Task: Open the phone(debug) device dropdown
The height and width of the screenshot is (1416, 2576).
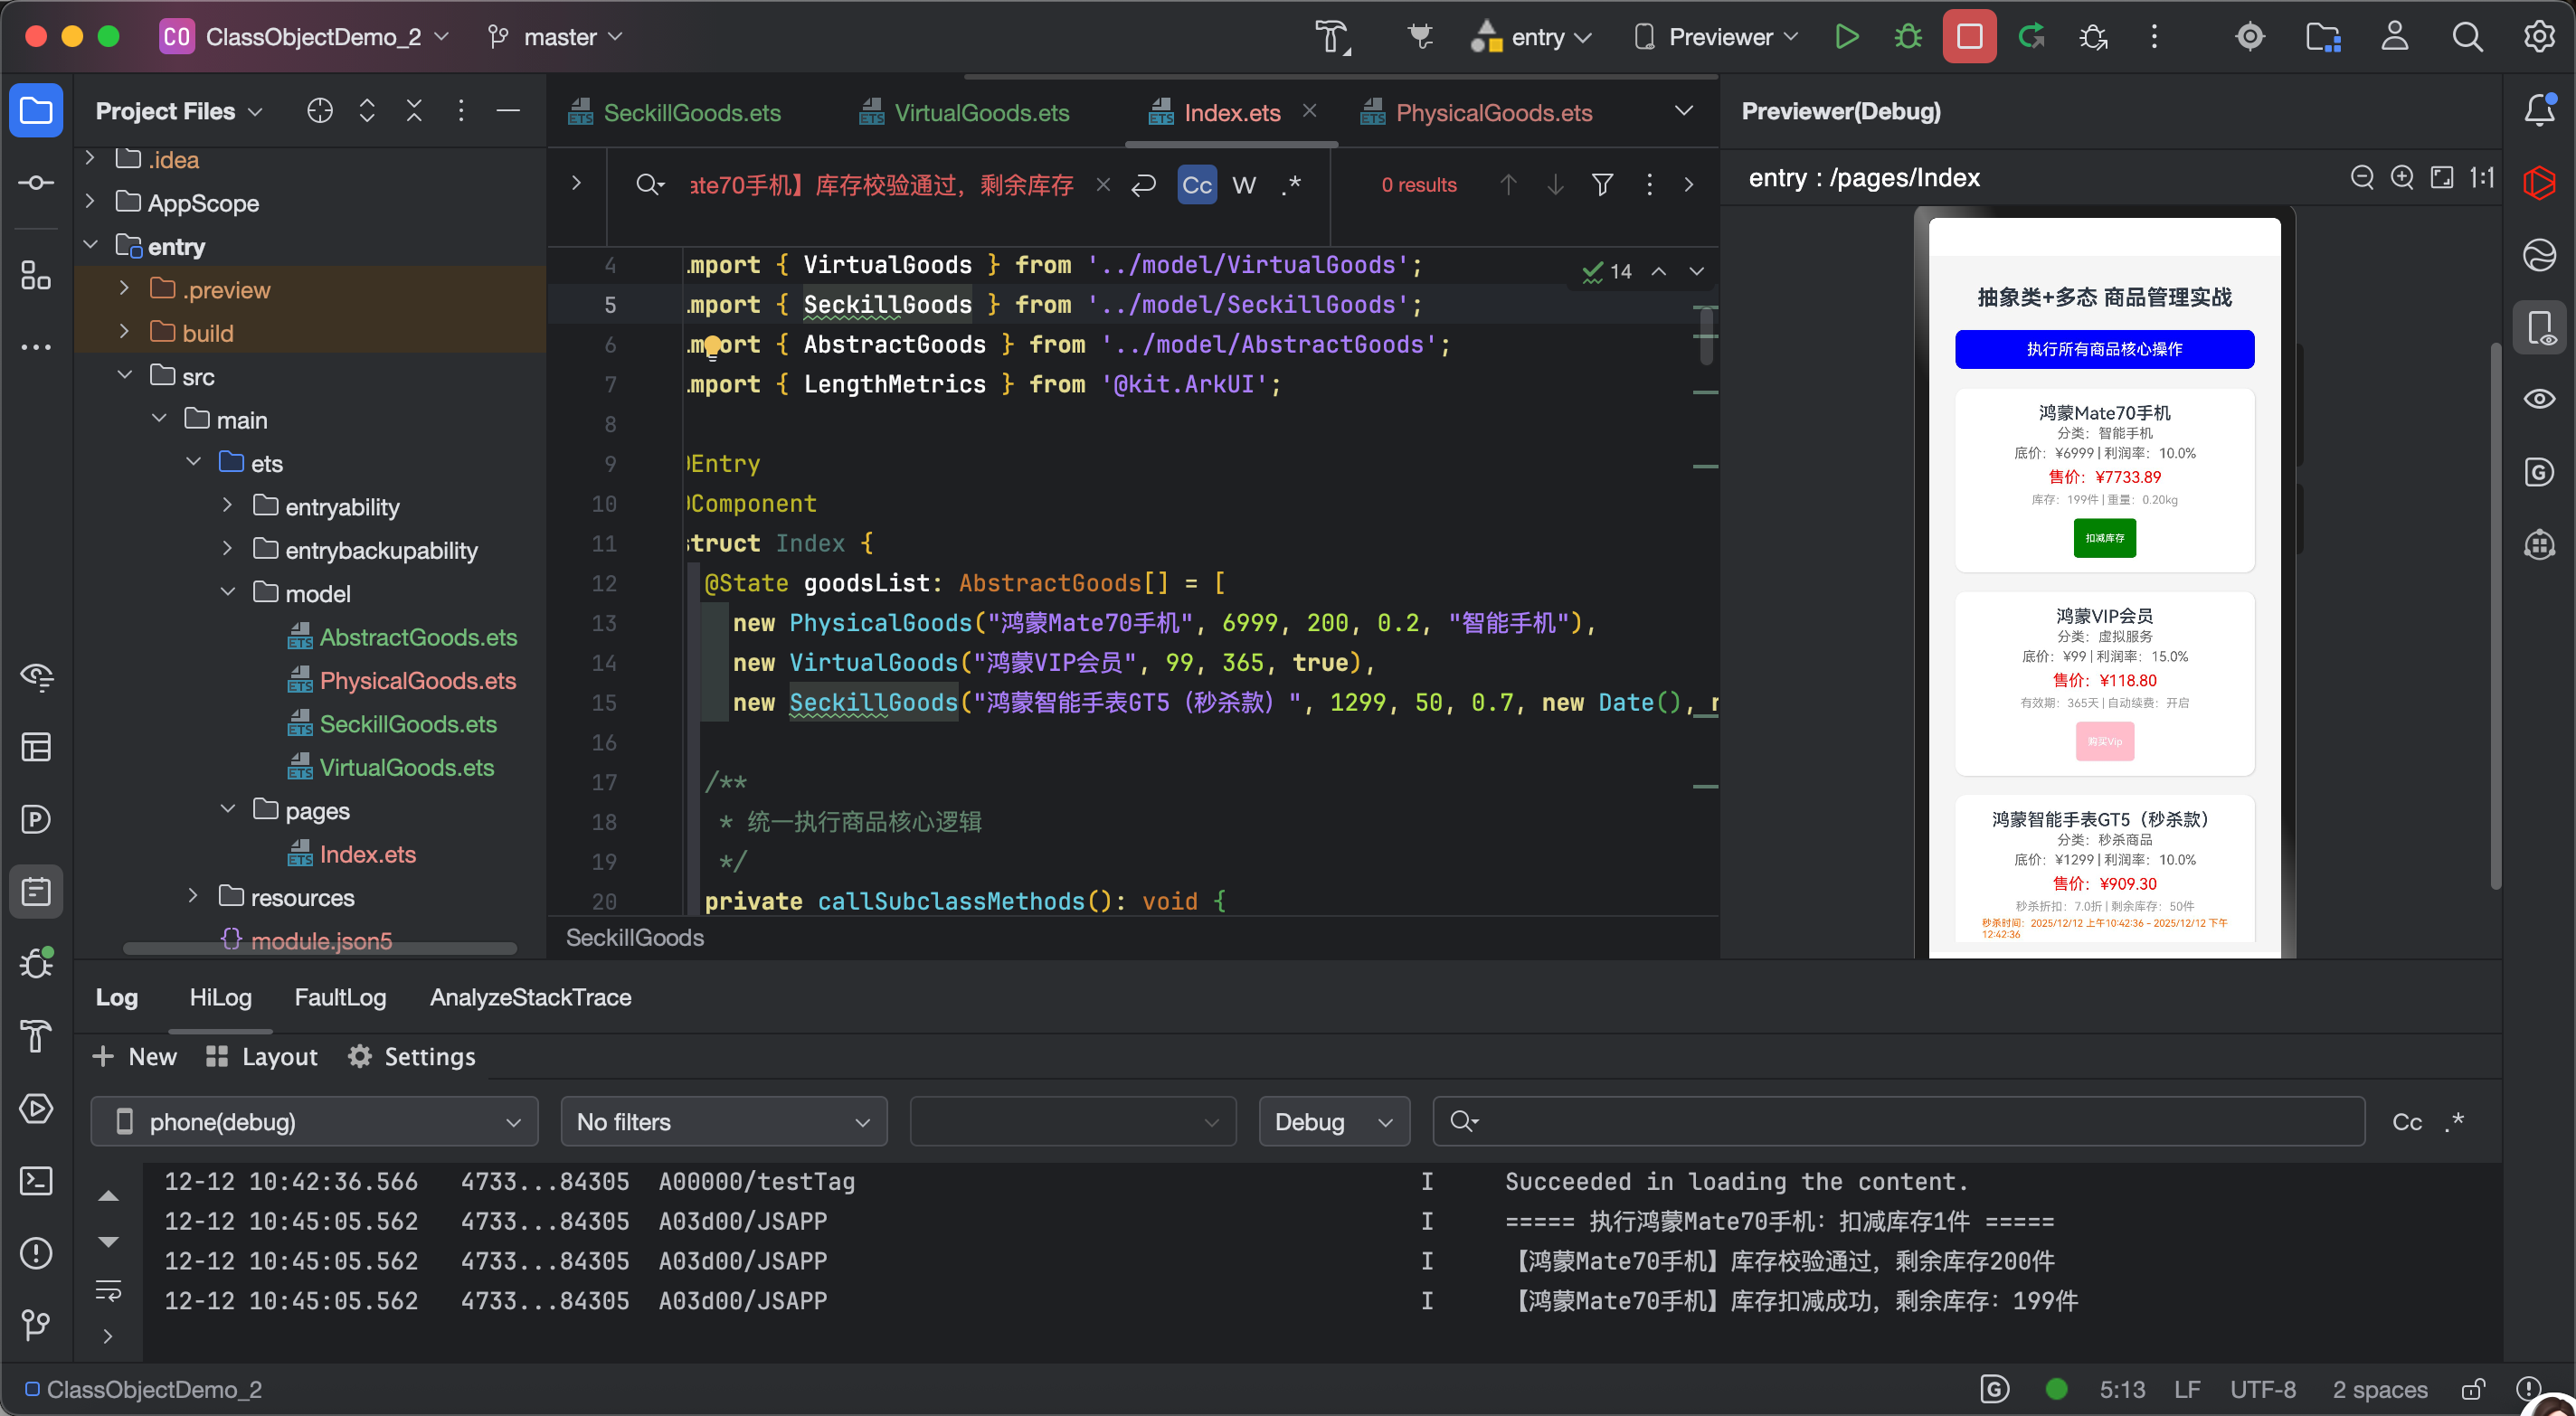Action: (x=314, y=1122)
